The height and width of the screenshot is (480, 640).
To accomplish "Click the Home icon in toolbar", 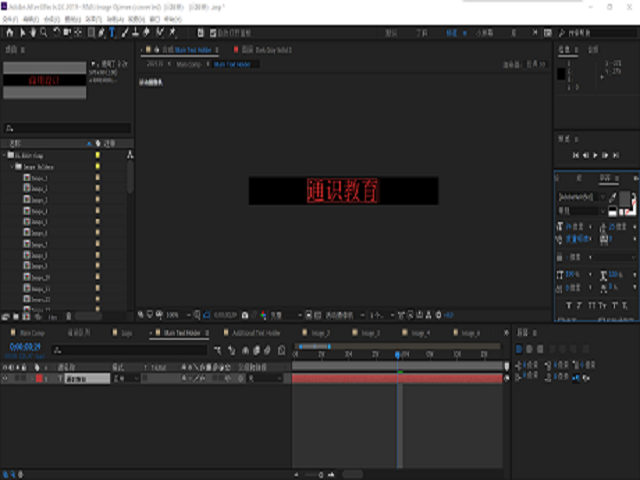I will point(9,32).
